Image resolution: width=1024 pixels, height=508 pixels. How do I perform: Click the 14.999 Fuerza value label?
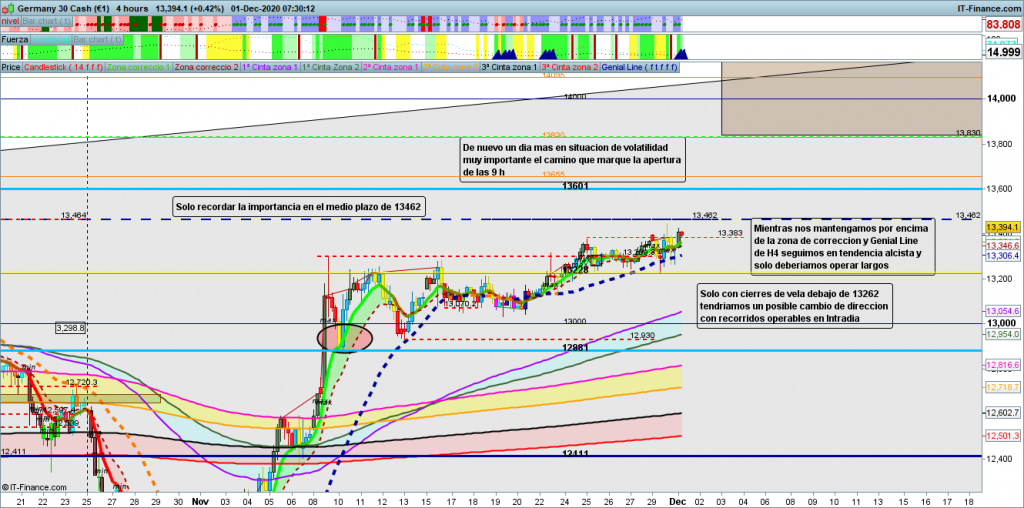[1001, 52]
